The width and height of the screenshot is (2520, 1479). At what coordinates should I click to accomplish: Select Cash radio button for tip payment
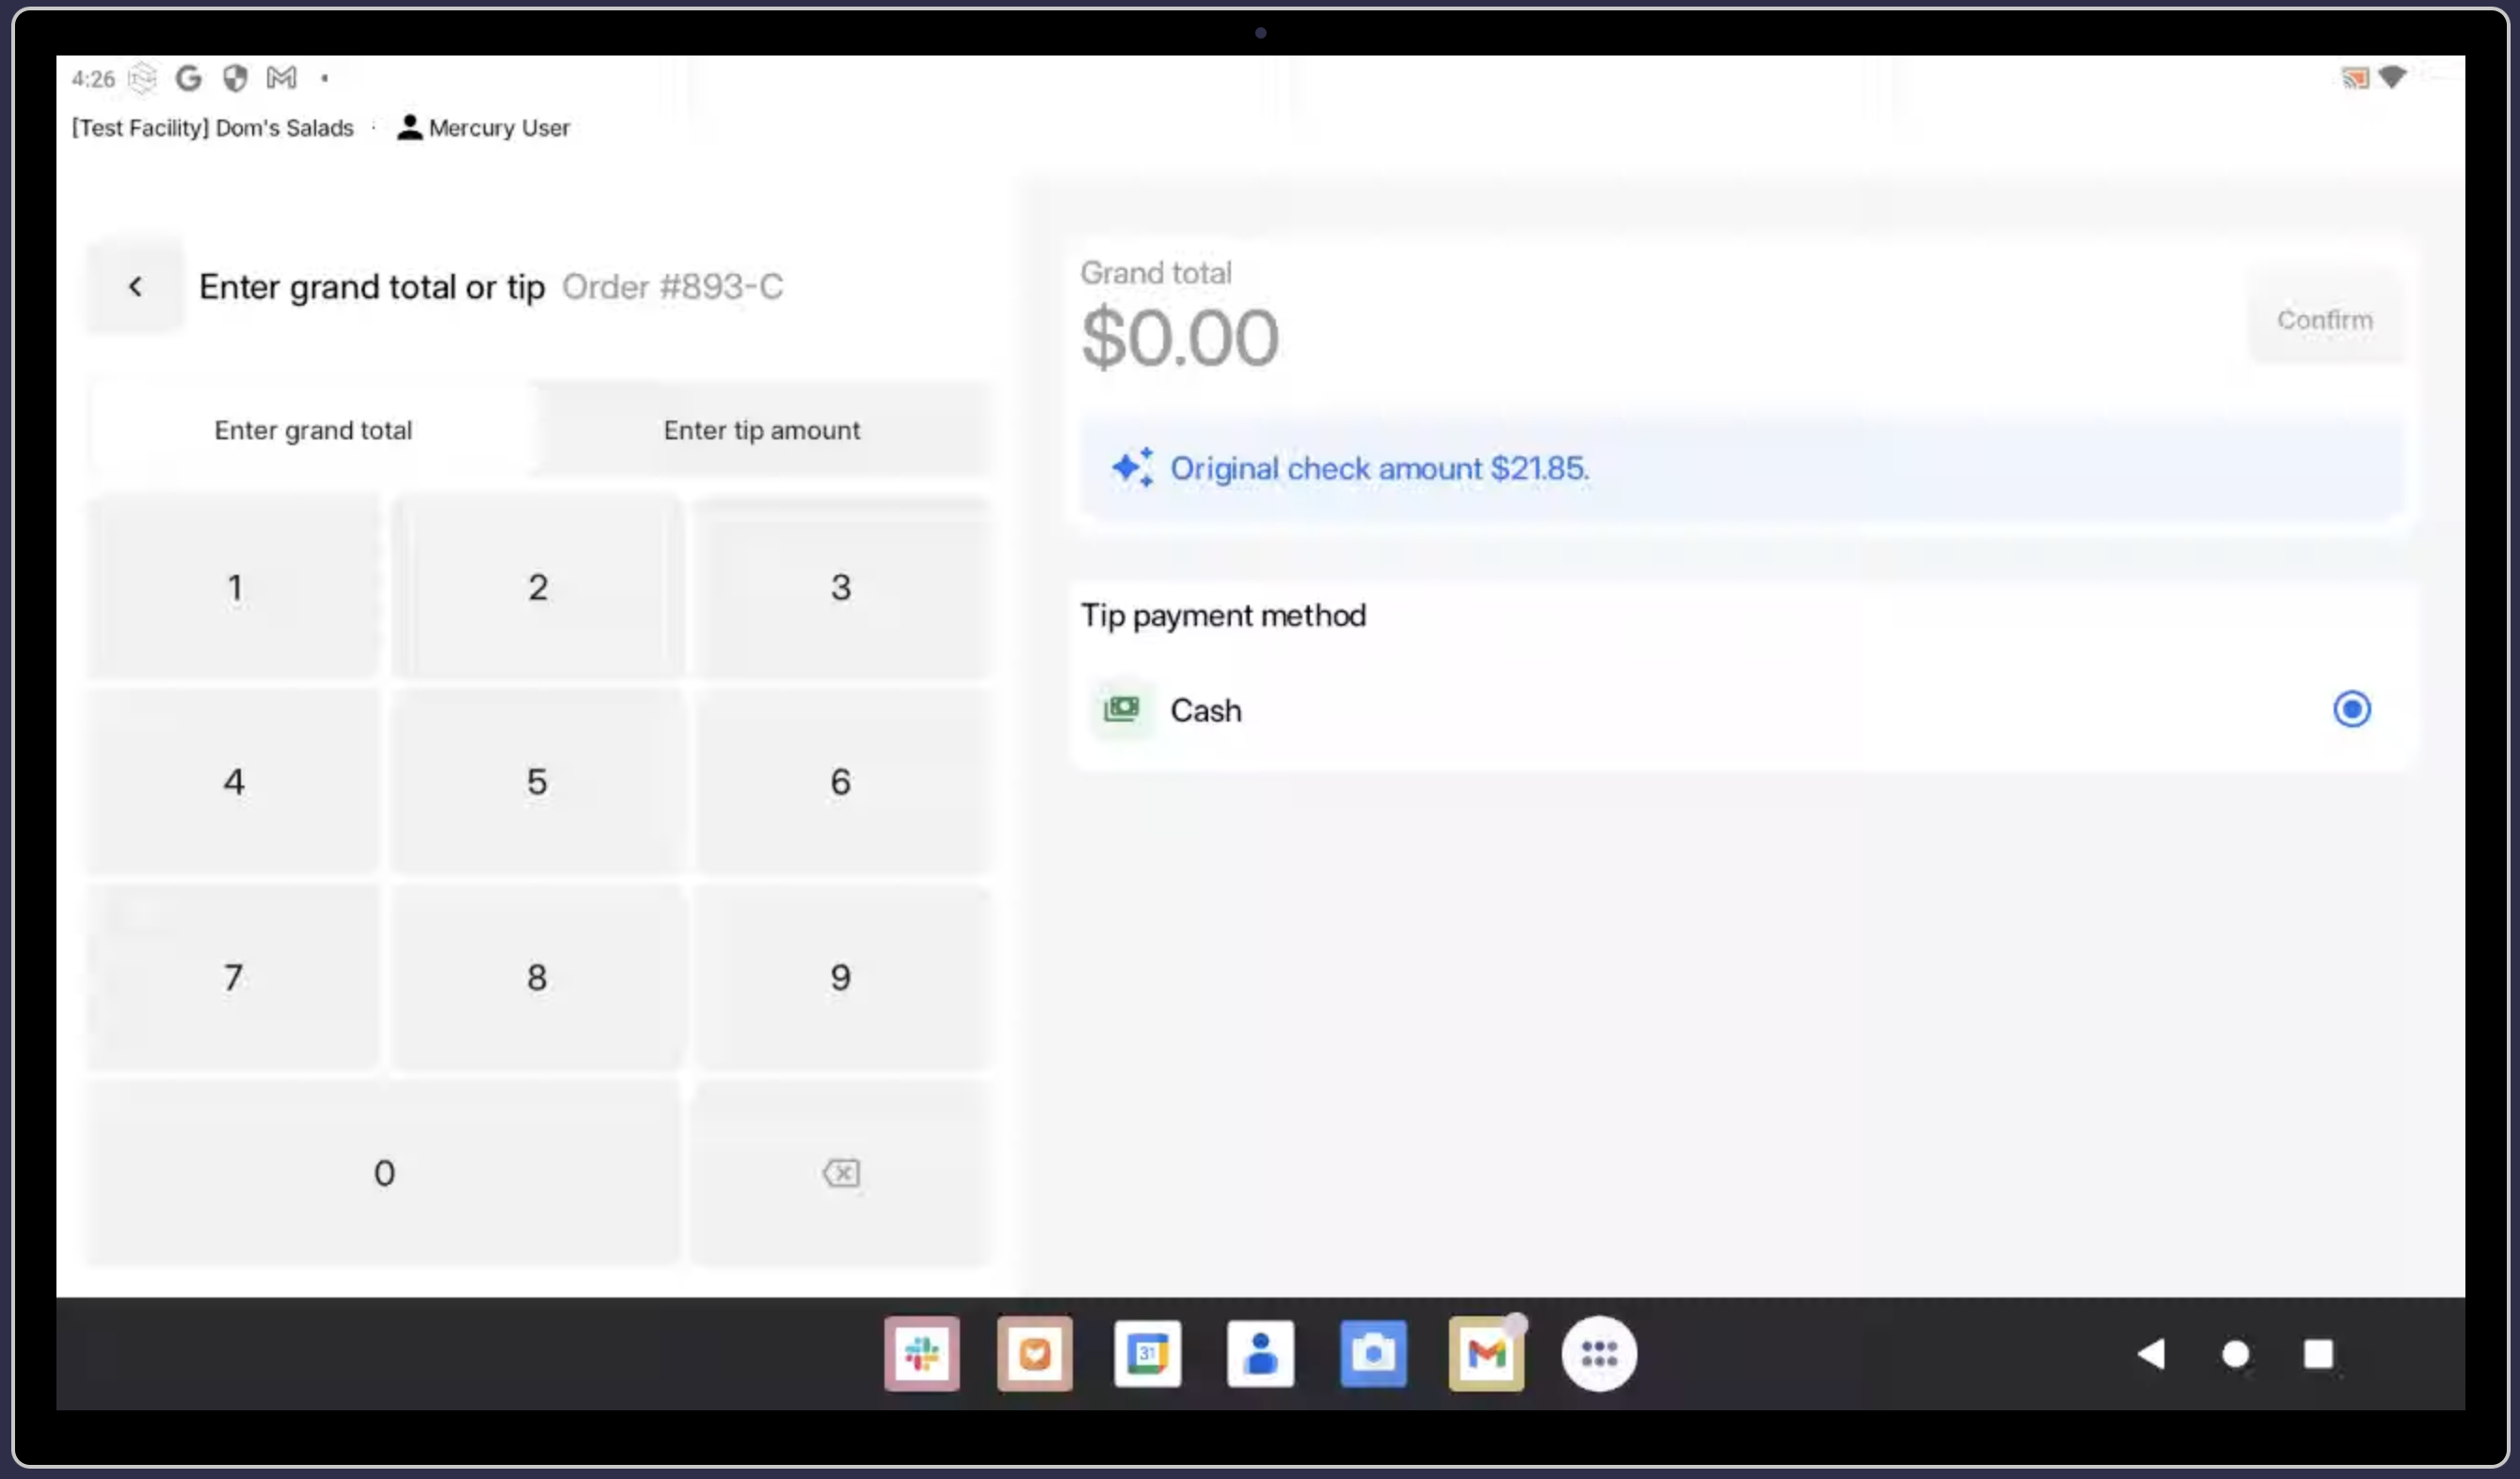2351,709
